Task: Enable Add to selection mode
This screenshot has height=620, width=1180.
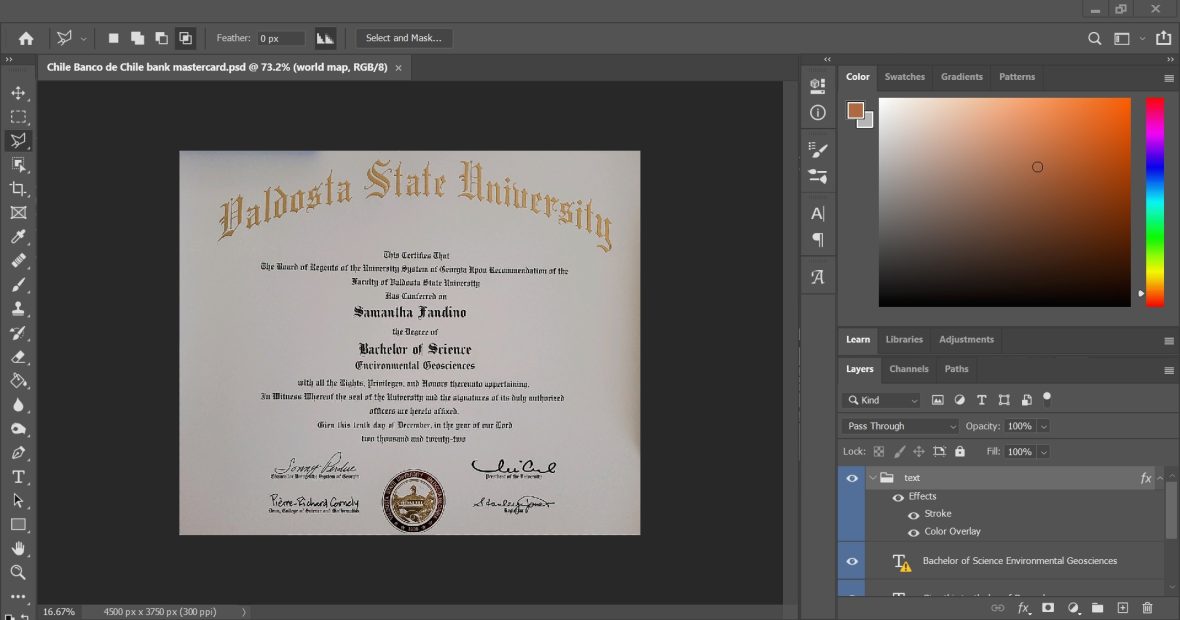Action: tap(137, 38)
